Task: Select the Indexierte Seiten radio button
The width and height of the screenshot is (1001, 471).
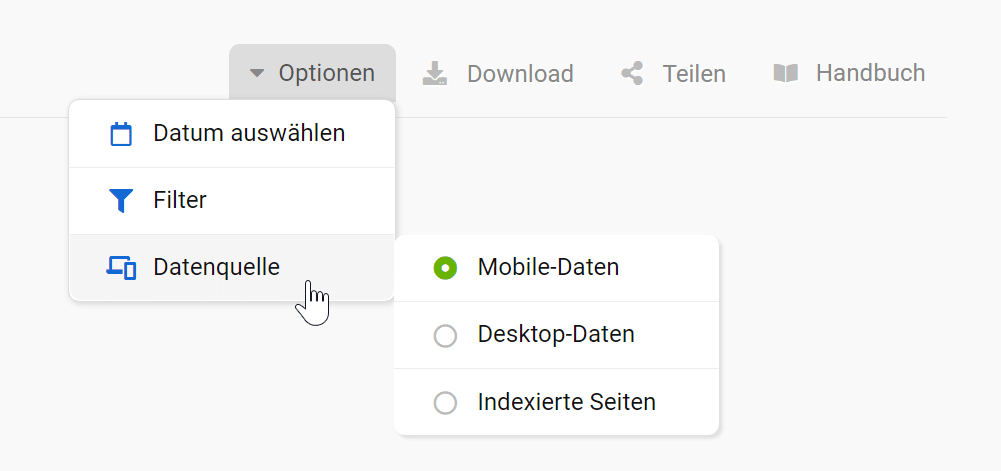Action: 445,403
